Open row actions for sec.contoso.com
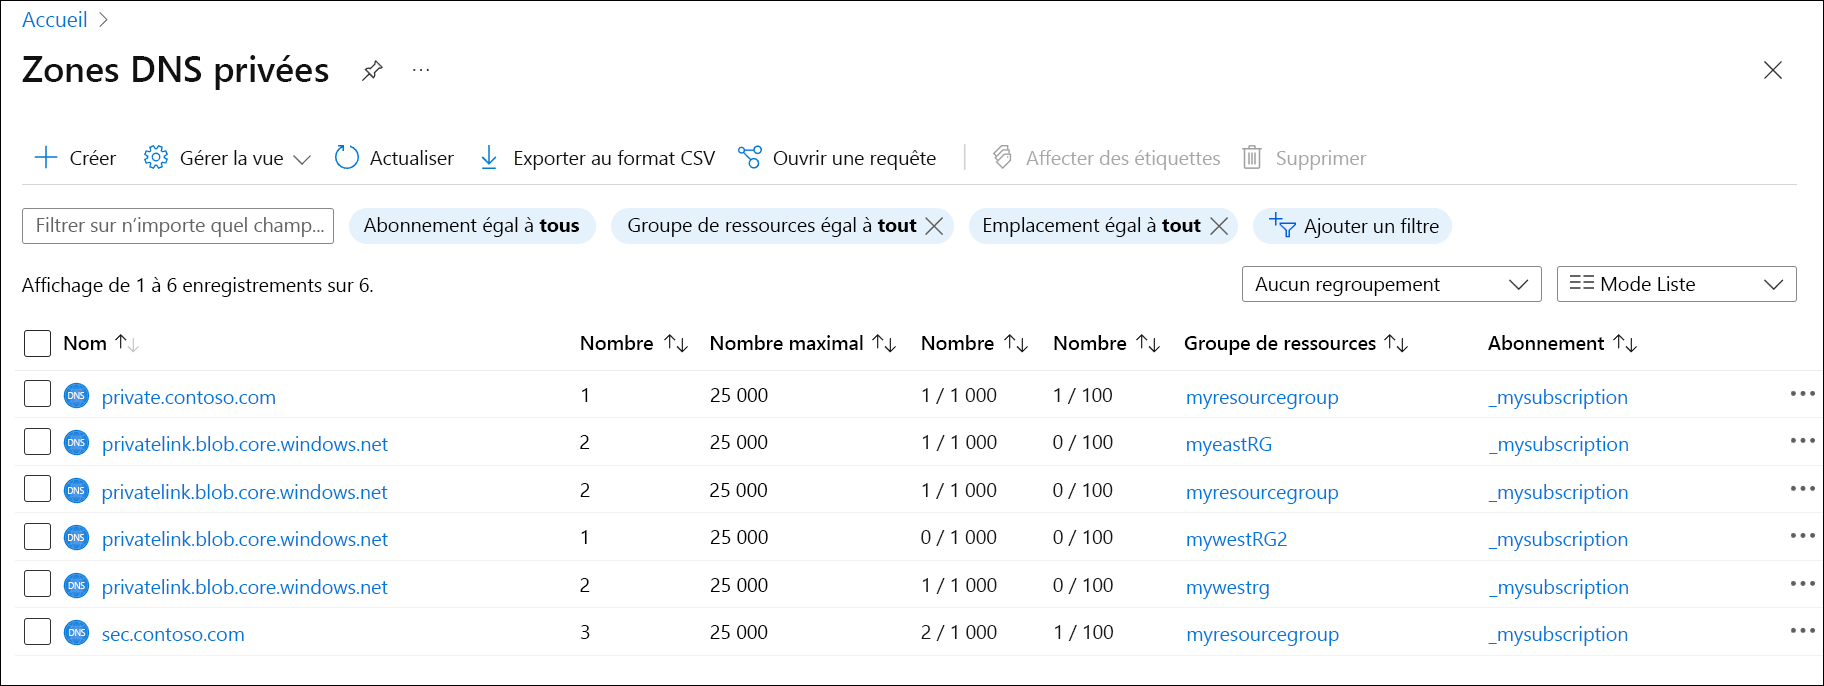The height and width of the screenshot is (686, 1824). coord(1802,631)
